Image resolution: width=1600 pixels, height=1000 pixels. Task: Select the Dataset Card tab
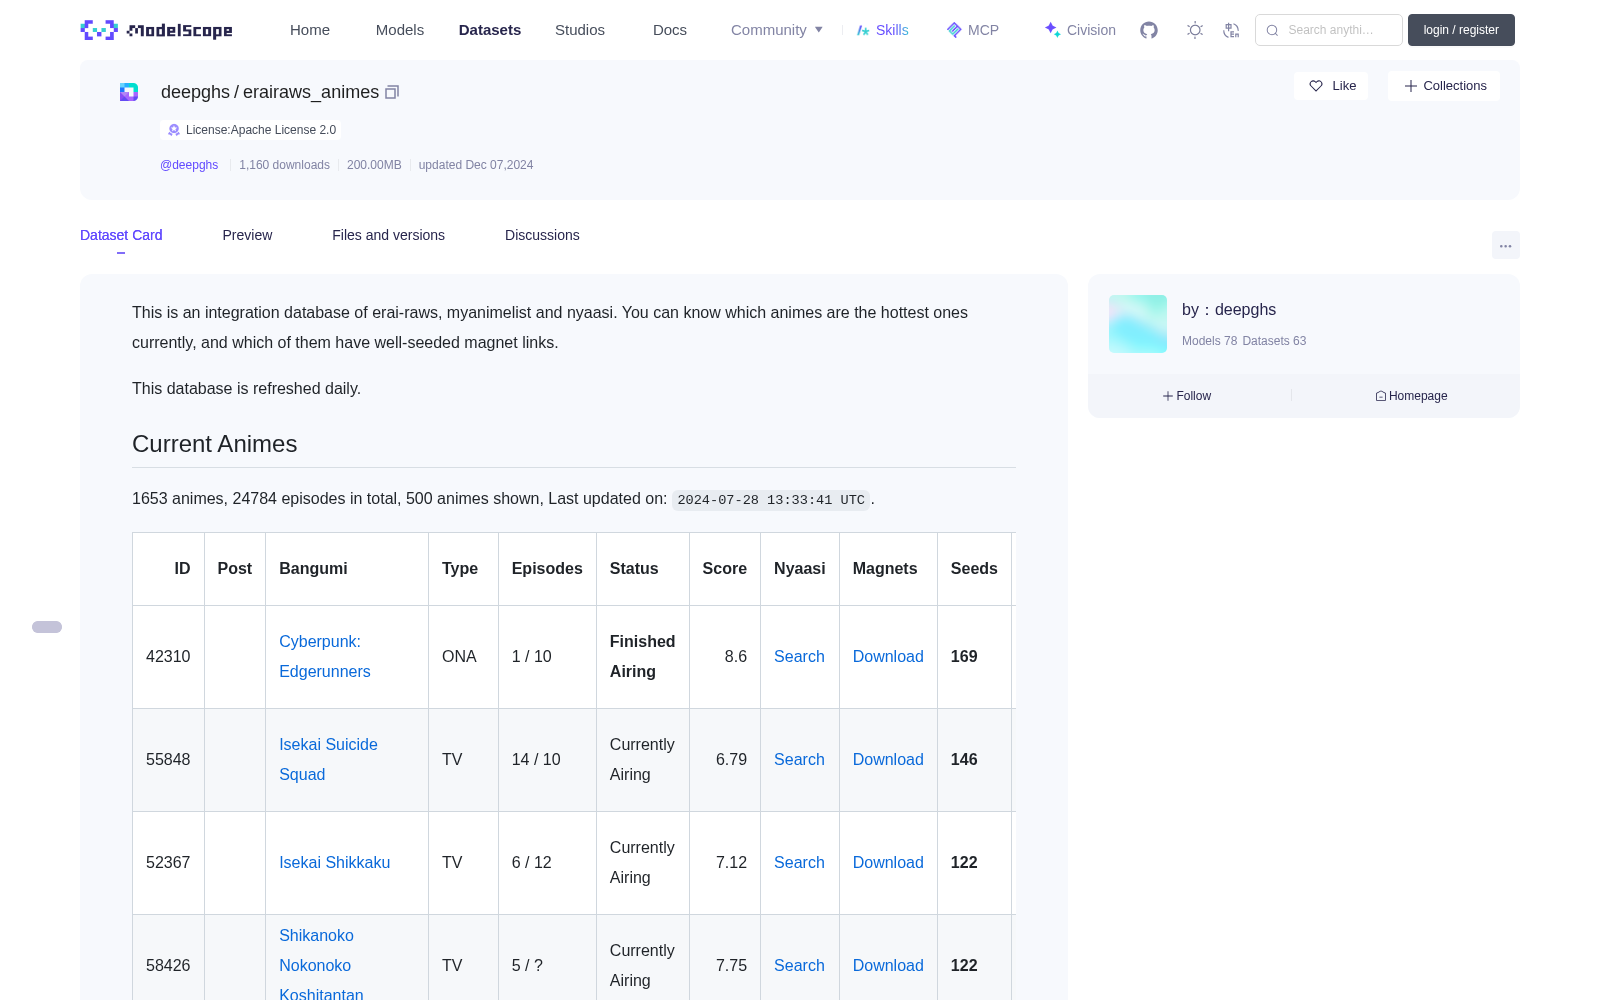tap(121, 235)
